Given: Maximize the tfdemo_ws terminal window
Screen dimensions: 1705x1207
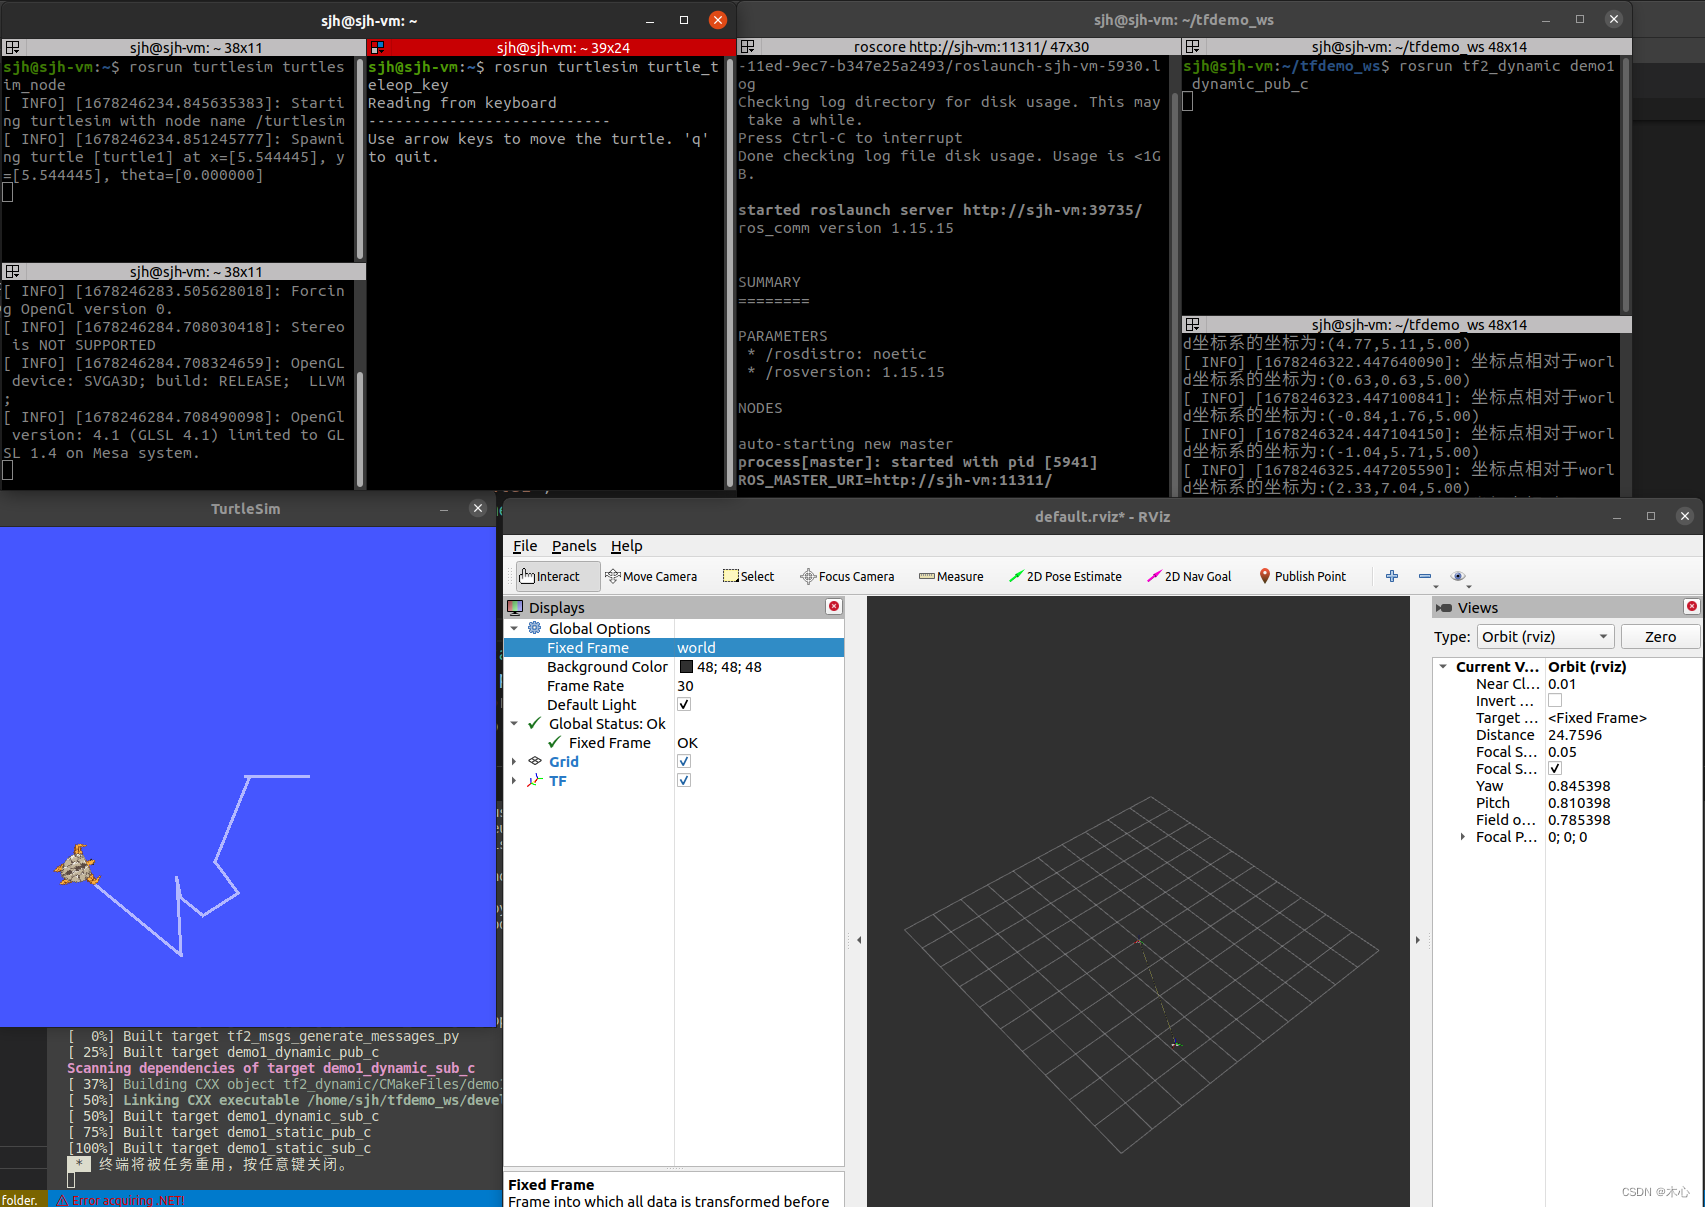Looking at the screenshot, I should pos(1580,19).
